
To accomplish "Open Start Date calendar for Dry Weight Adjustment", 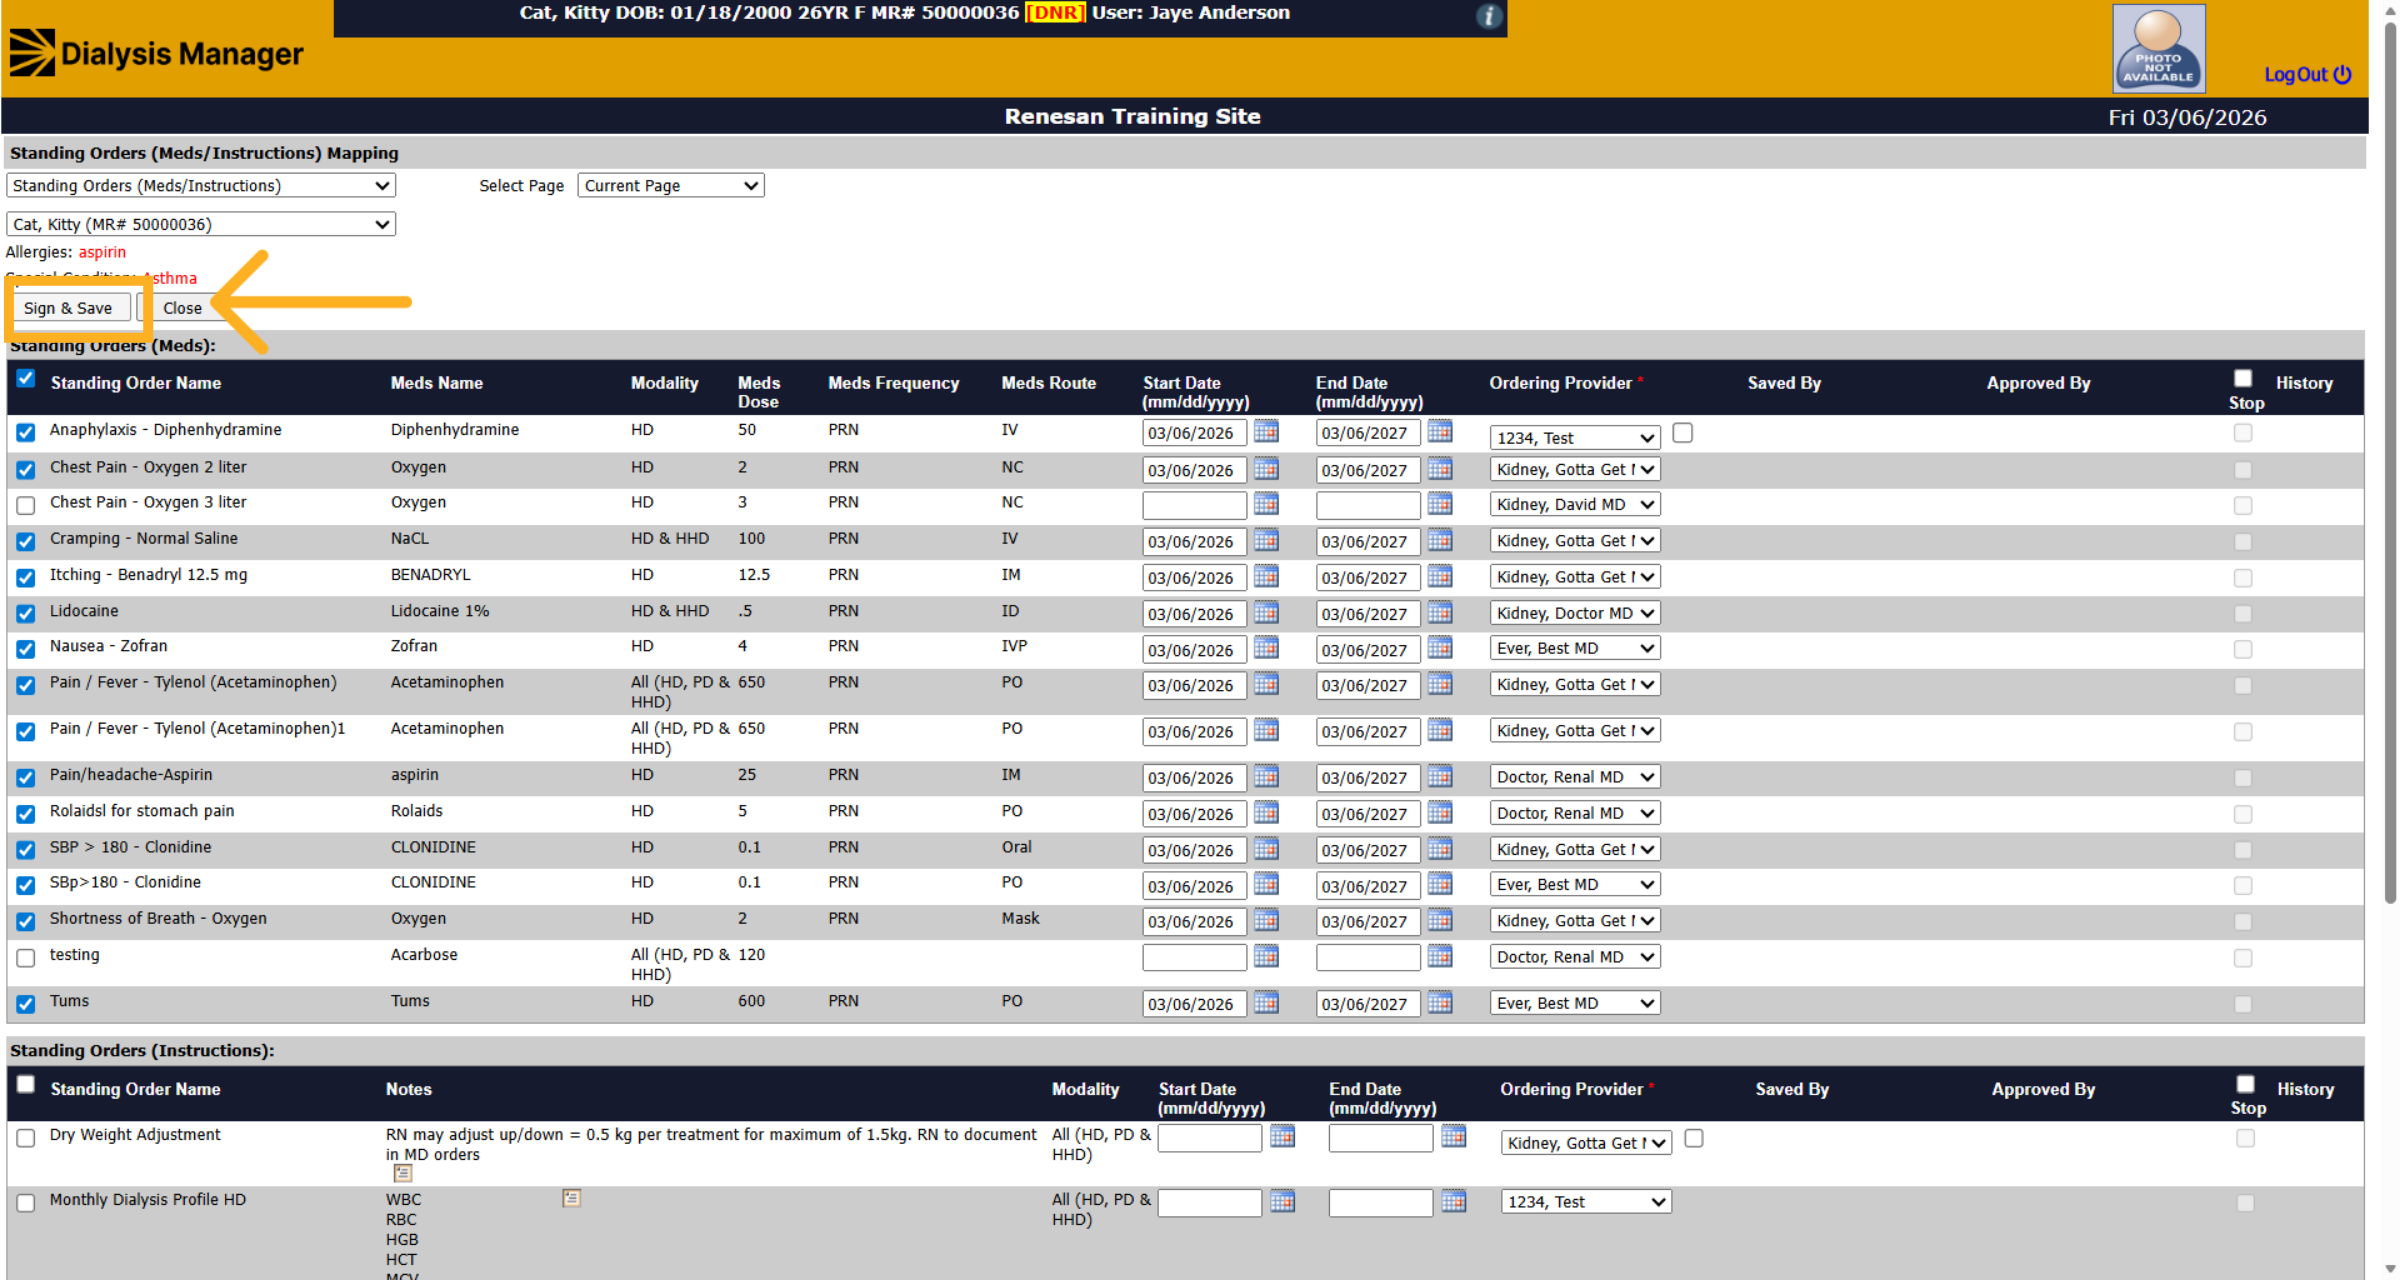I will coord(1282,1137).
